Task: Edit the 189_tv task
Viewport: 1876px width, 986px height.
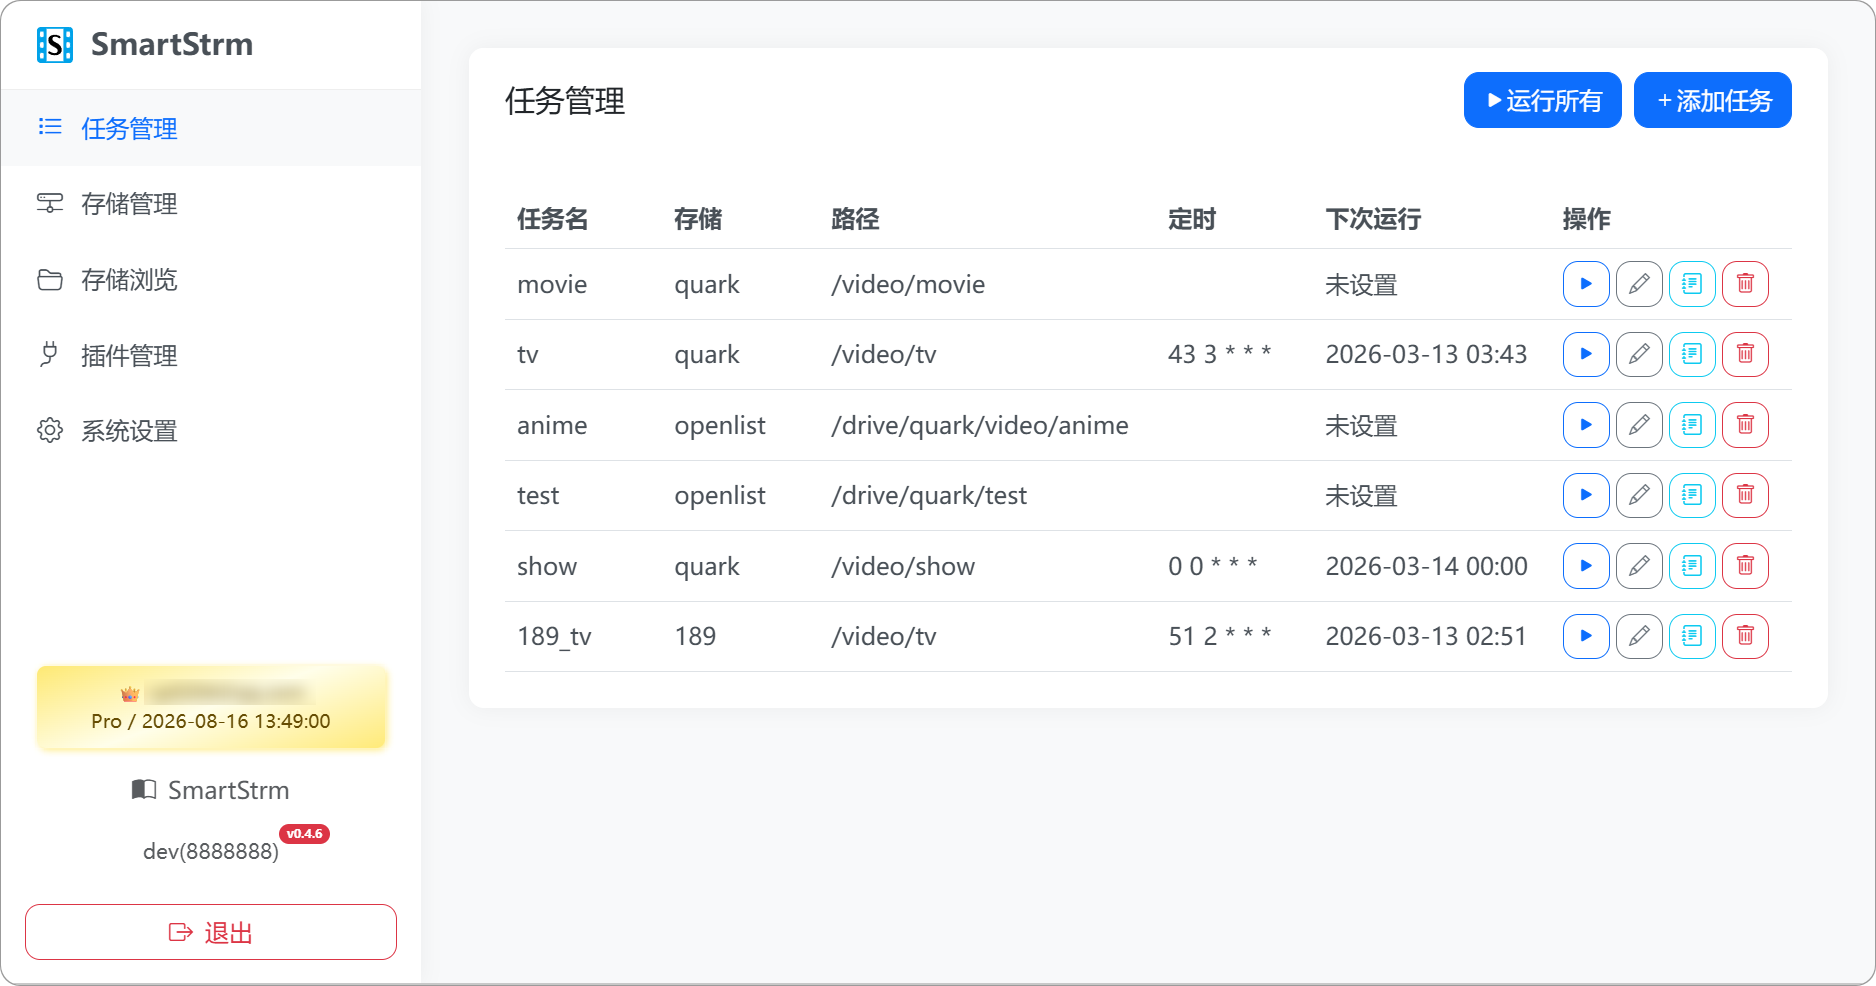Action: click(1638, 636)
